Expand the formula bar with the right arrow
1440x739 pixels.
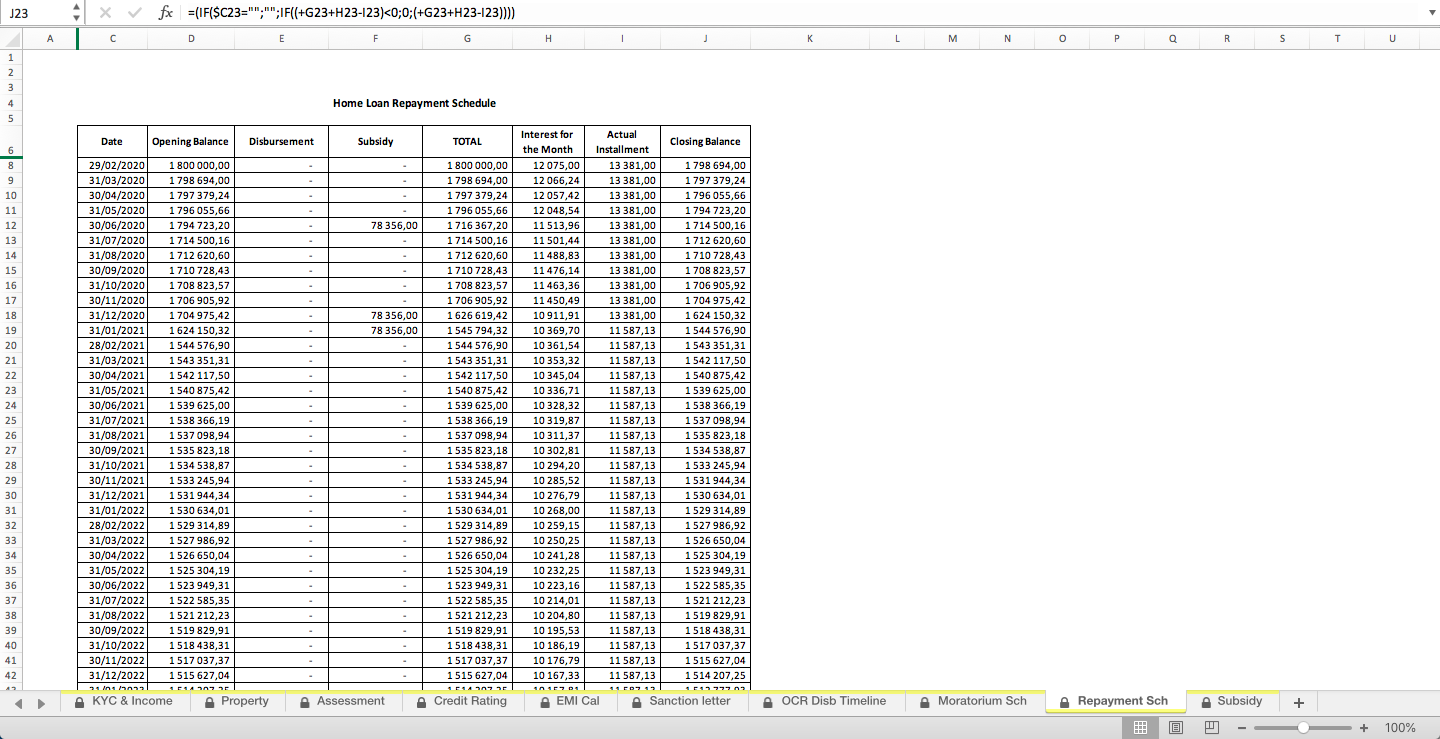(x=1430, y=13)
